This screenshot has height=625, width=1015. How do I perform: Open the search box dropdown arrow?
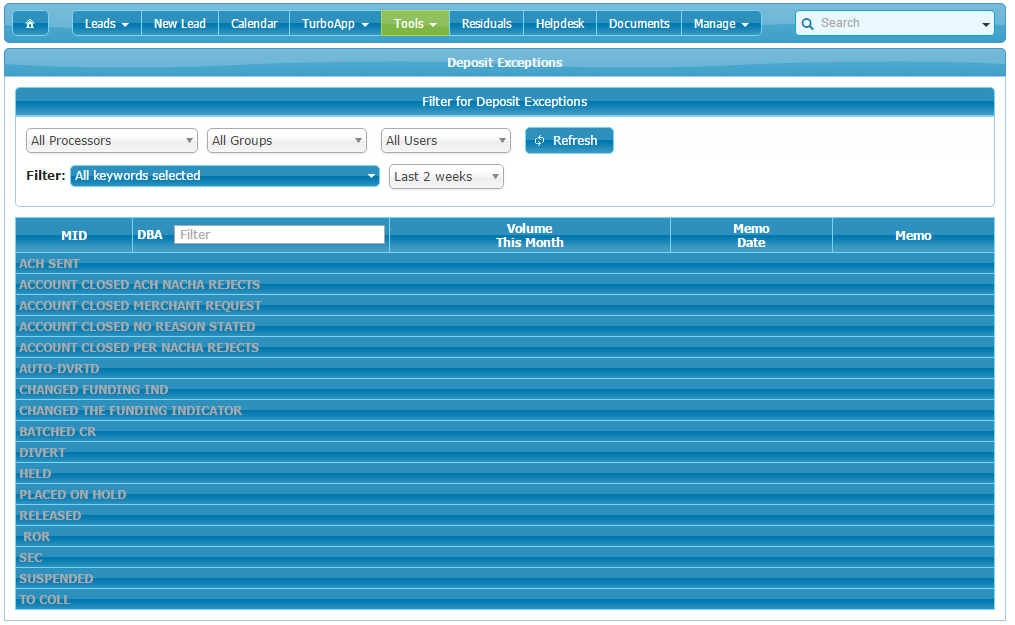tap(985, 24)
